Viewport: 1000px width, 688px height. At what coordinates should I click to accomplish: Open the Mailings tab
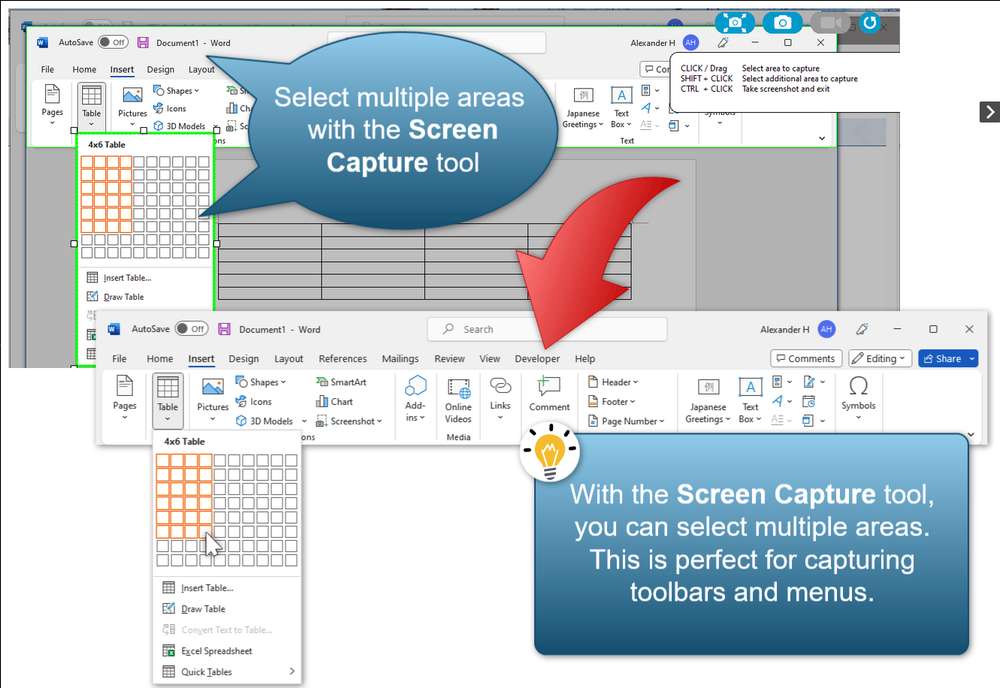[x=400, y=358]
